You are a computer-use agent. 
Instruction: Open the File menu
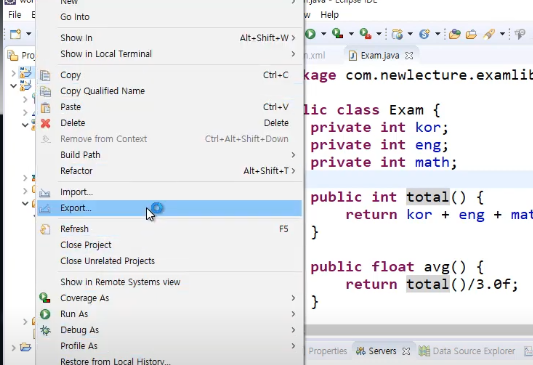pos(15,15)
